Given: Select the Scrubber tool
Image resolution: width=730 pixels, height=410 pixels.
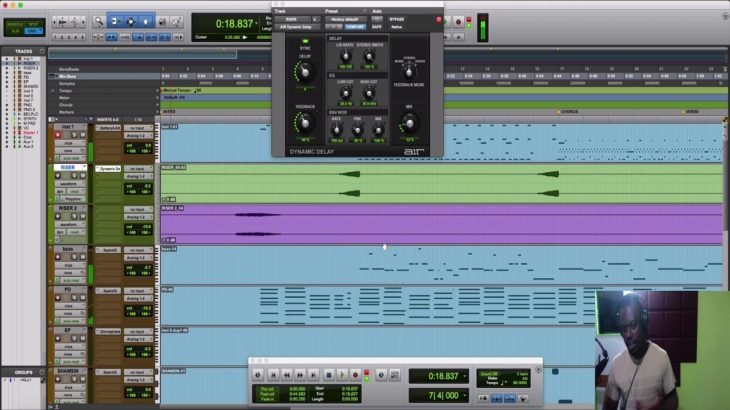Looking at the screenshot, I should [x=163, y=21].
